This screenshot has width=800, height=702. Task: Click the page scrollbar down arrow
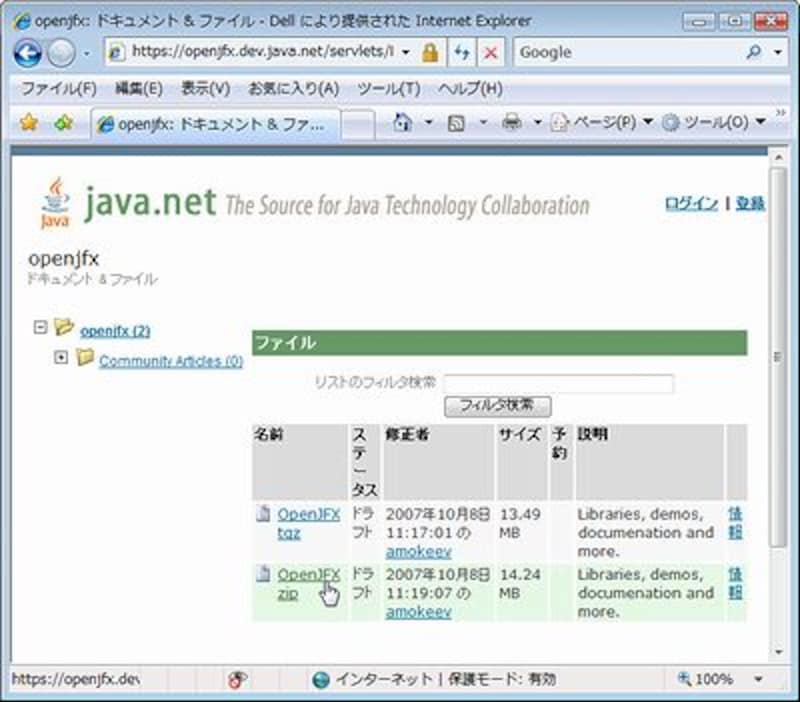click(x=779, y=651)
